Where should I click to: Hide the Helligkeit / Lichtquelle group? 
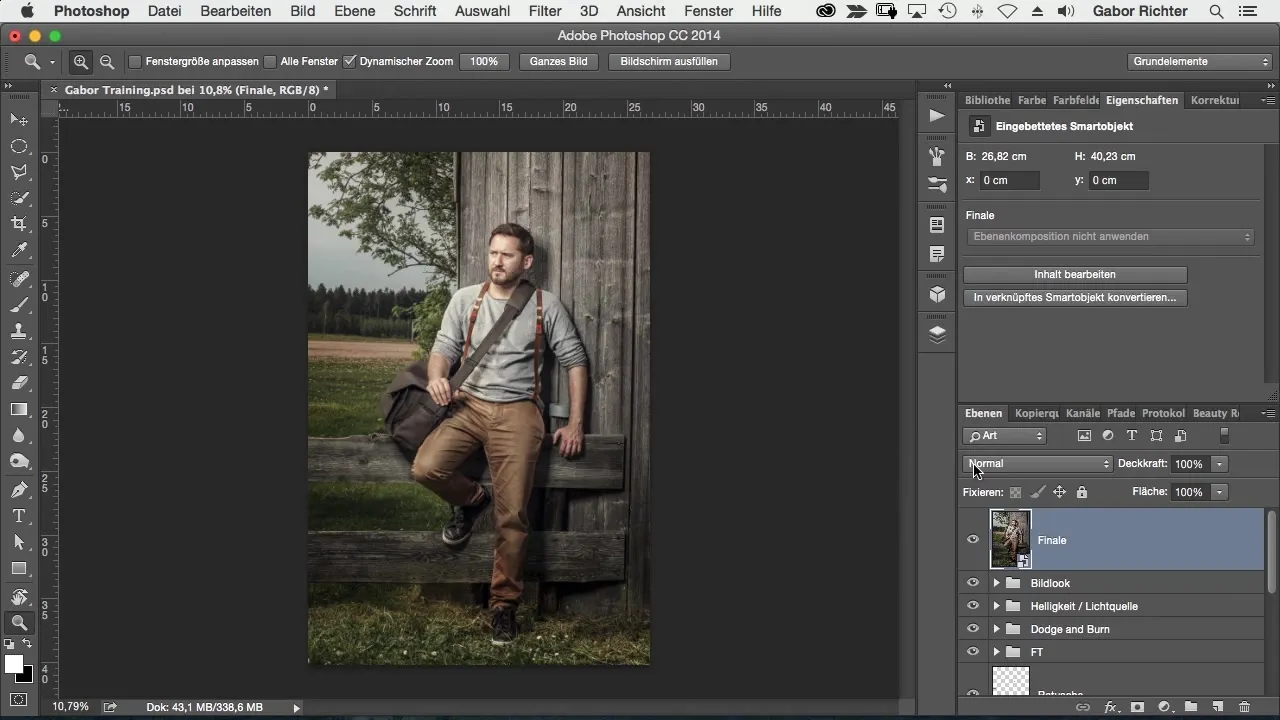click(972, 606)
